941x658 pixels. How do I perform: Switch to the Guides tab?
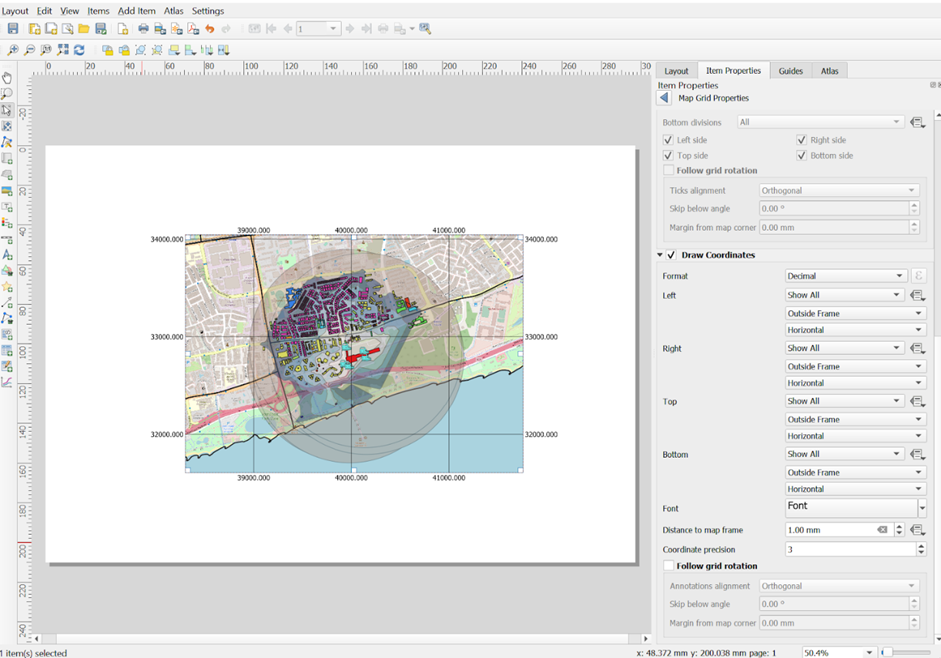point(790,71)
